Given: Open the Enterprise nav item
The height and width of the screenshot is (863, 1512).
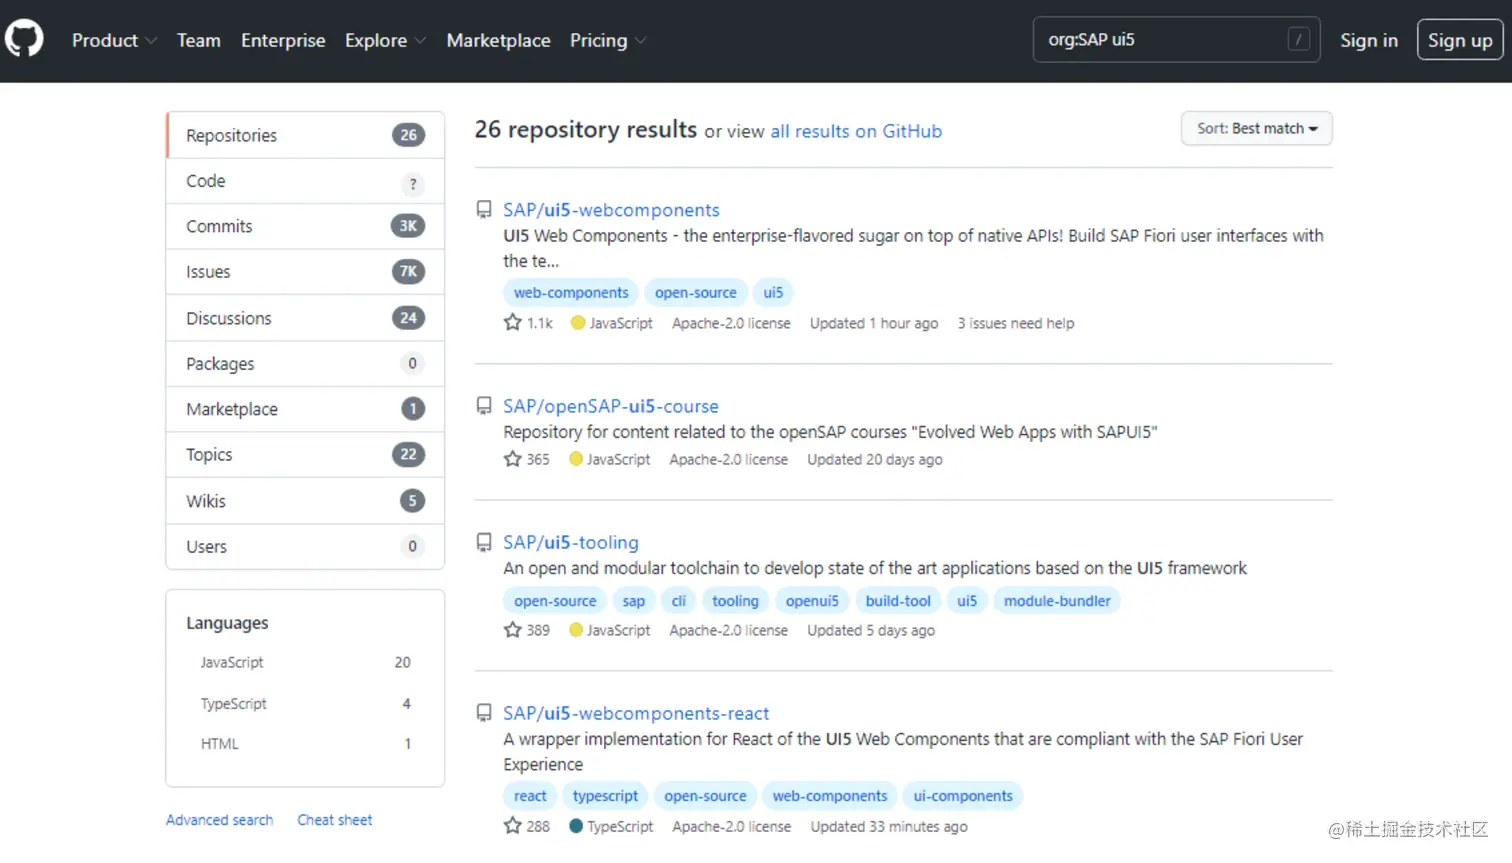Looking at the screenshot, I should tap(283, 40).
